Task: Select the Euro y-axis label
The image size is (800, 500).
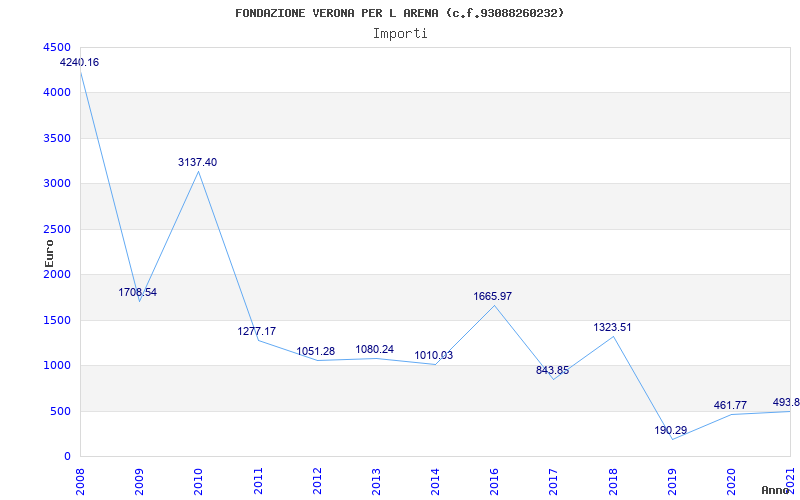Action: [49, 252]
